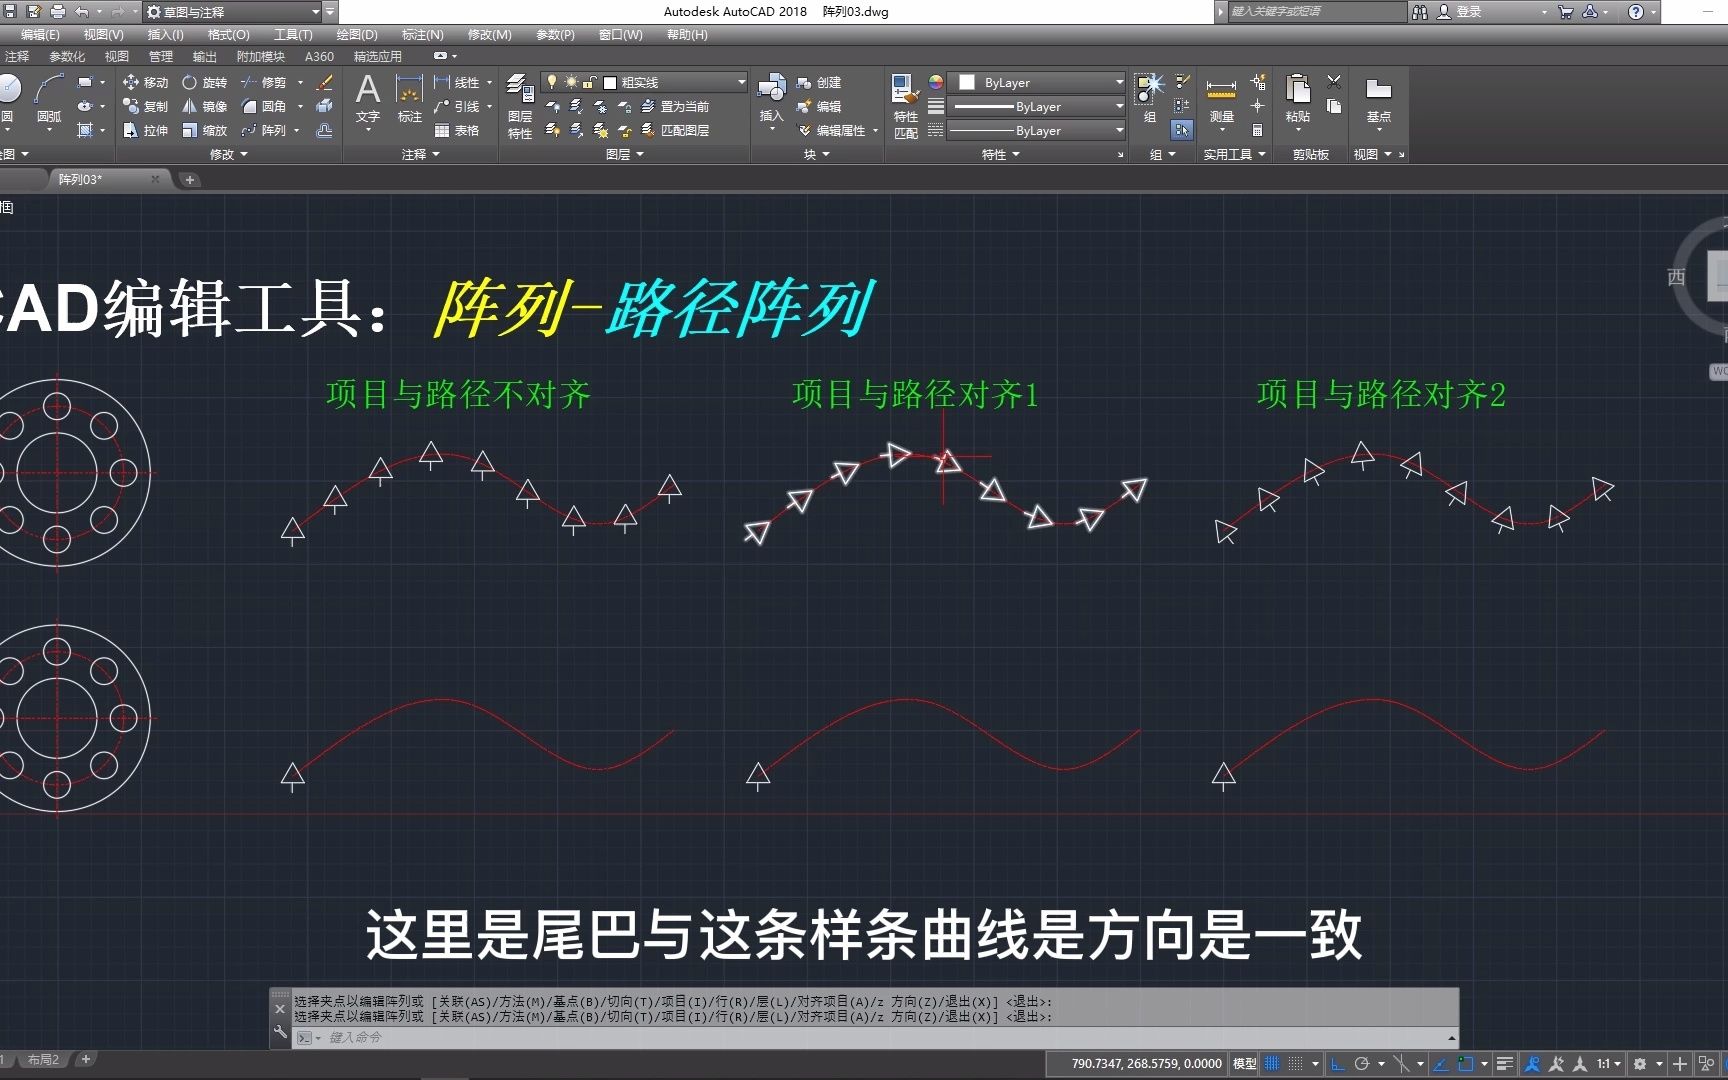
Task: Open the 参数(P) menu
Action: pyautogui.click(x=556, y=35)
